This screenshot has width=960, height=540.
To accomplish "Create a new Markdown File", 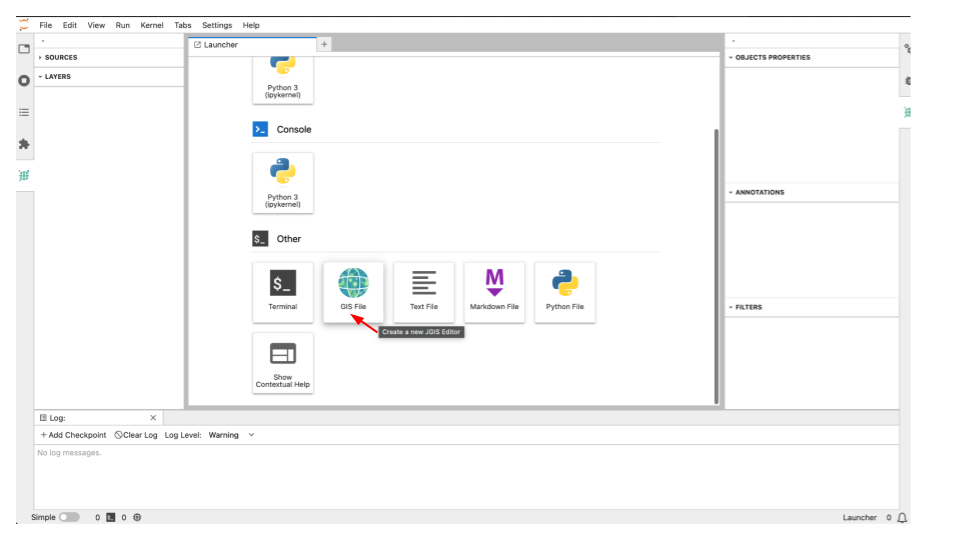I will 494,291.
